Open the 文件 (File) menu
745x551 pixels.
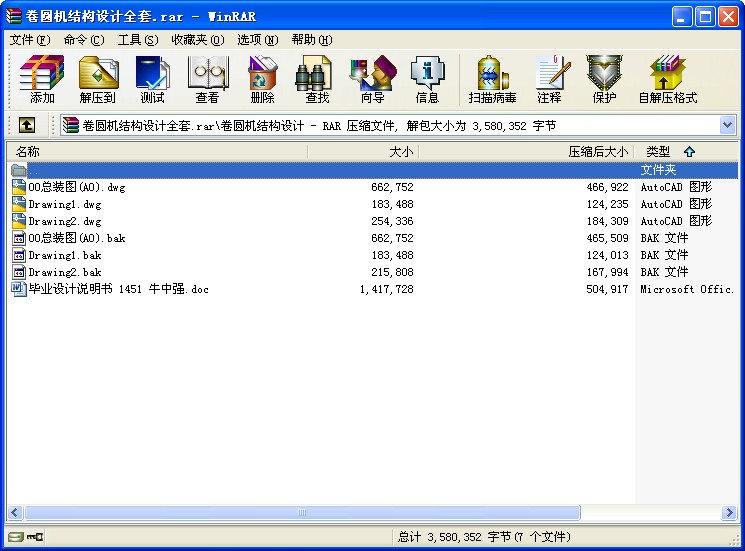point(29,40)
